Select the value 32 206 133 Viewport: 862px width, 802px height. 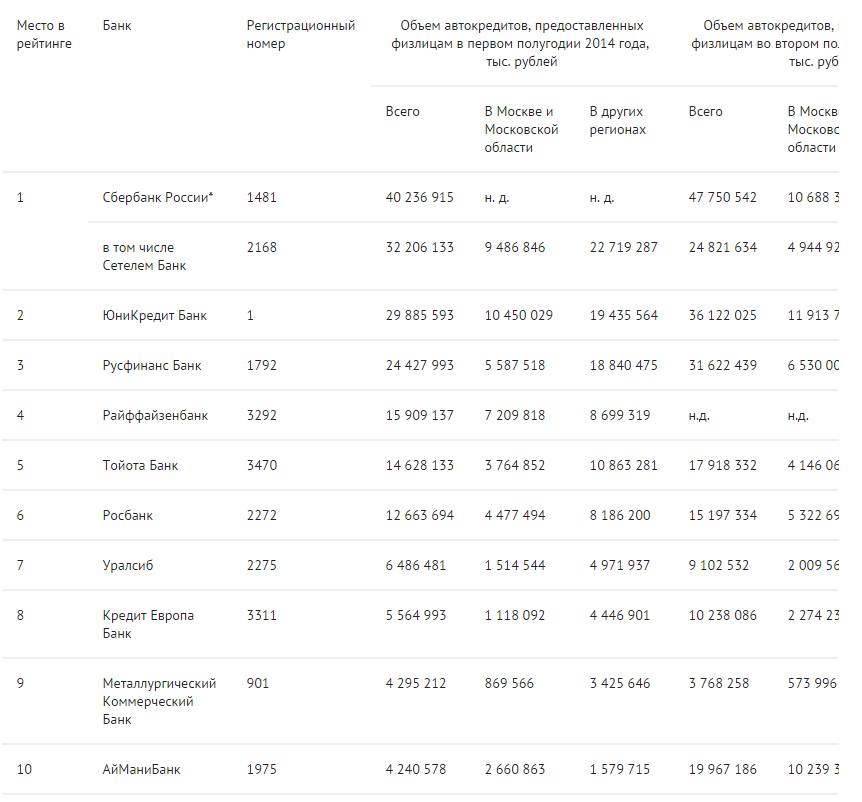tap(419, 247)
